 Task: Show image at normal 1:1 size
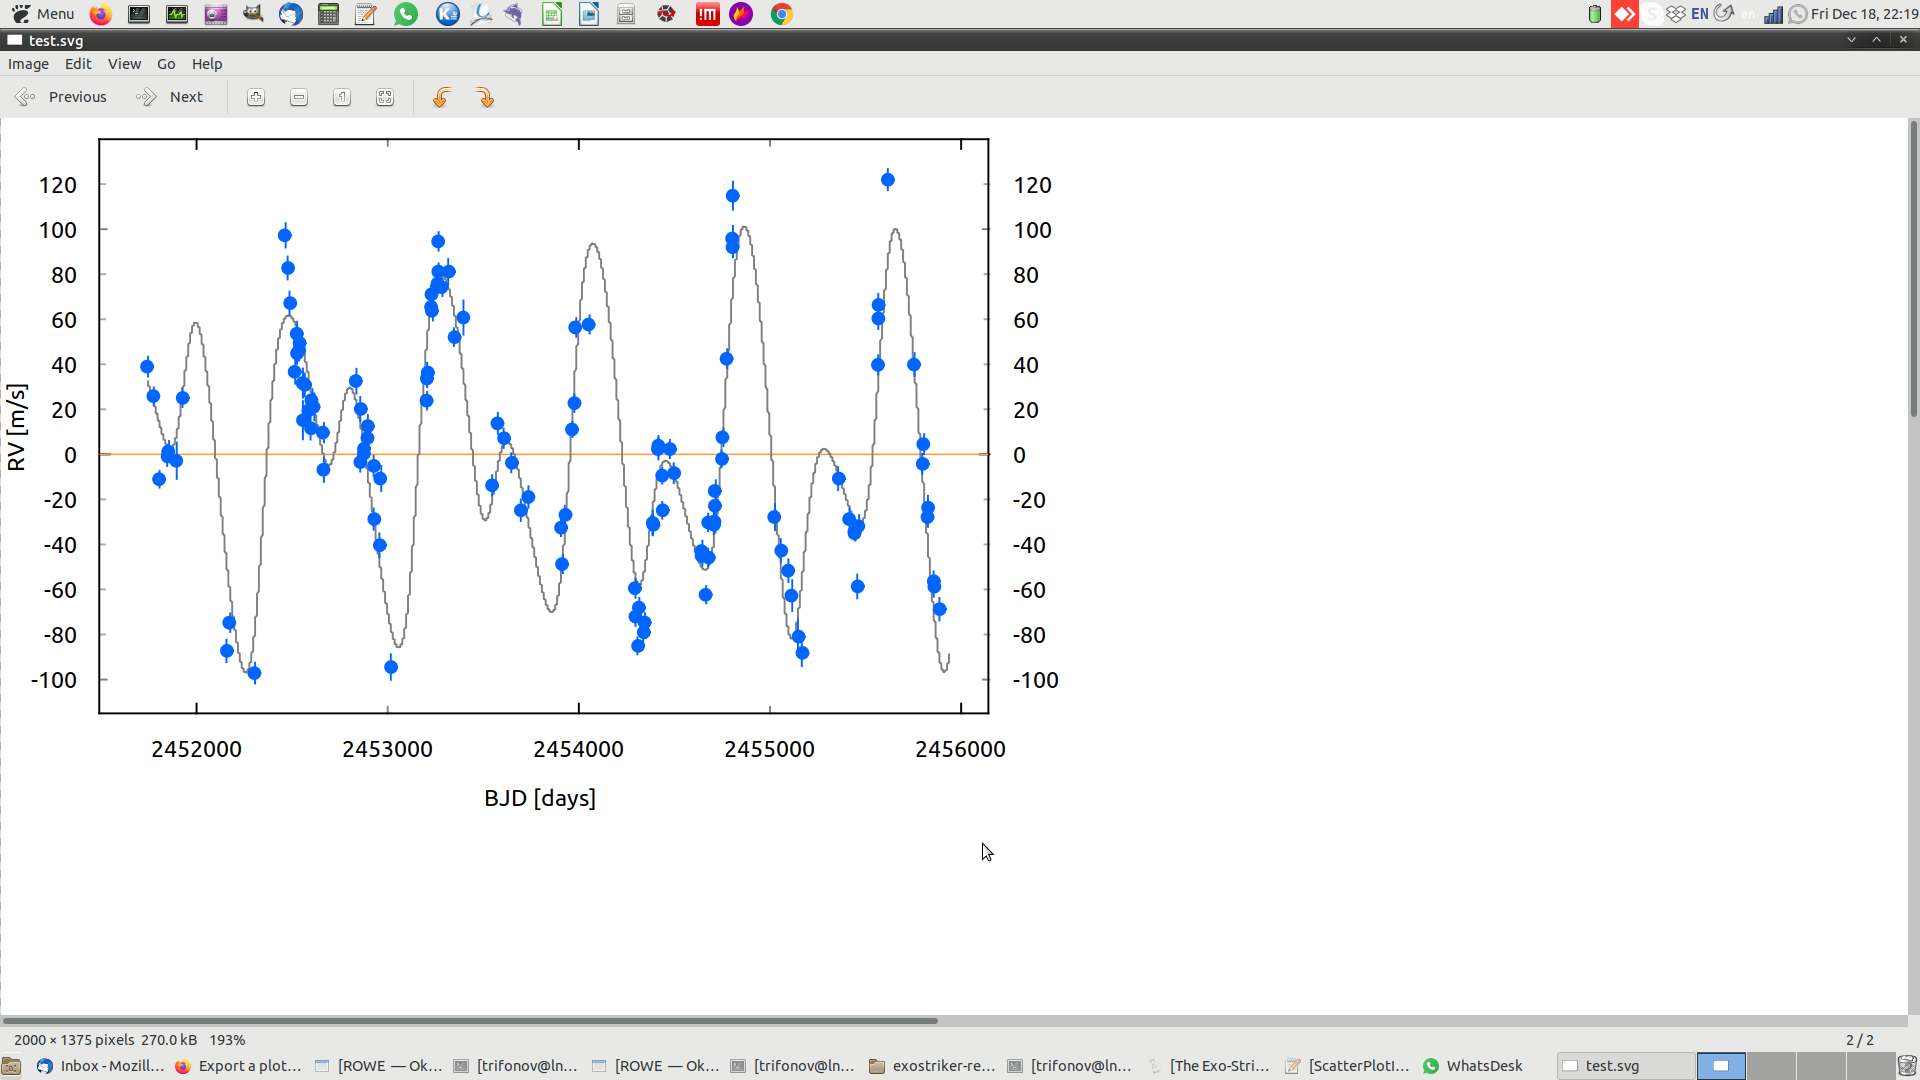(x=341, y=96)
